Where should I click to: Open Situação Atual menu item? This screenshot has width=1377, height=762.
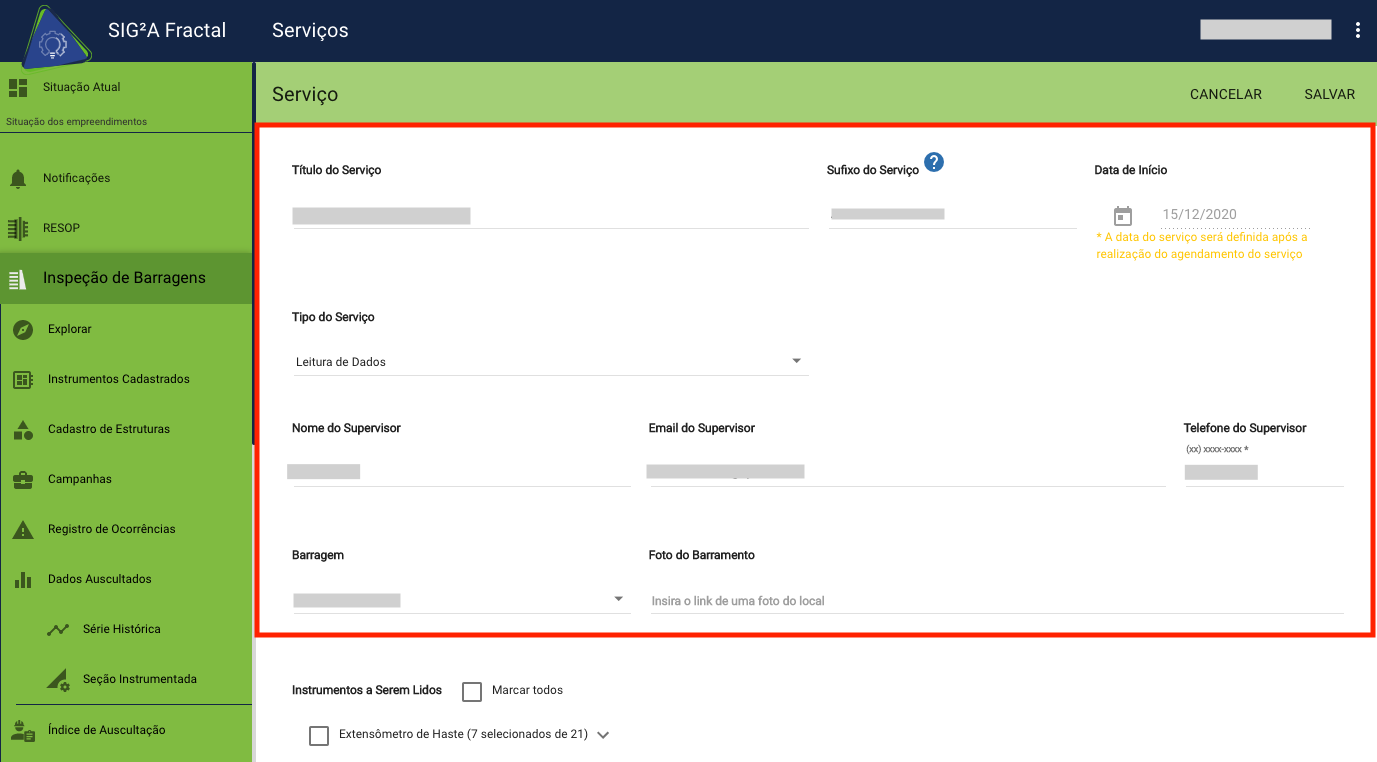point(126,87)
